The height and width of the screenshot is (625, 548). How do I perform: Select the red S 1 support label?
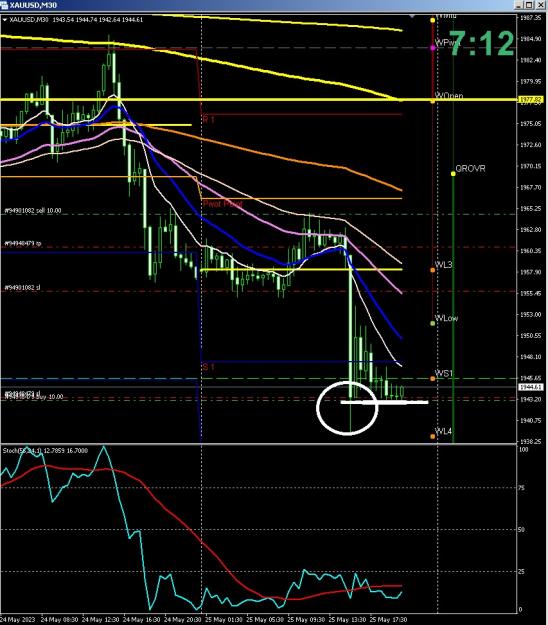(x=208, y=366)
